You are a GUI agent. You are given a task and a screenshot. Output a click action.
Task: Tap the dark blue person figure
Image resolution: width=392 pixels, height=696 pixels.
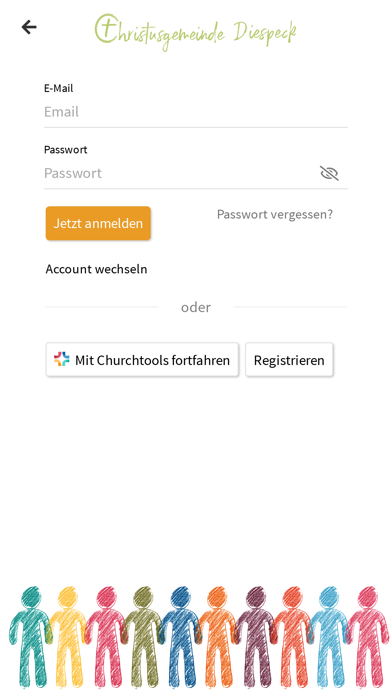[180, 637]
